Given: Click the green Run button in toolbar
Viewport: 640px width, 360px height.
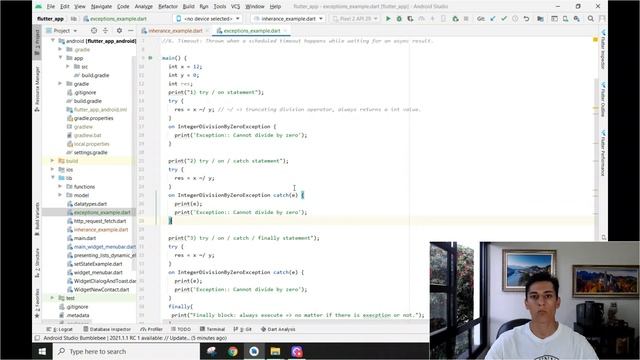Looking at the screenshot, I should [388, 19].
